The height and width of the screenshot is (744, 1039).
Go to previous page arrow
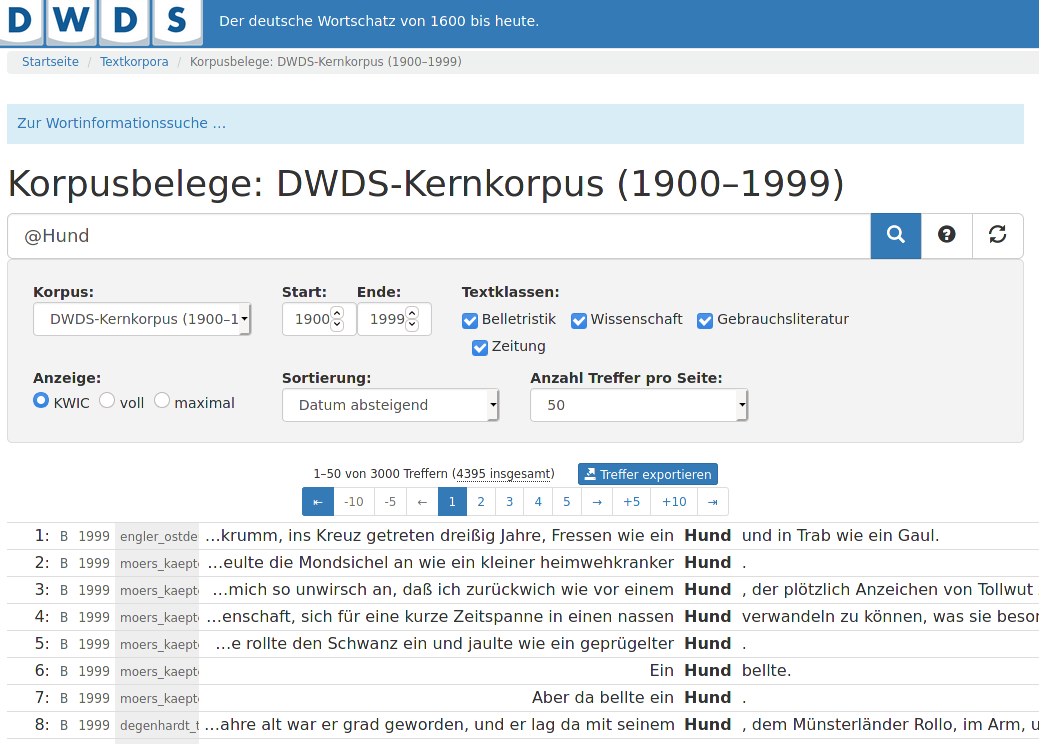coord(423,502)
